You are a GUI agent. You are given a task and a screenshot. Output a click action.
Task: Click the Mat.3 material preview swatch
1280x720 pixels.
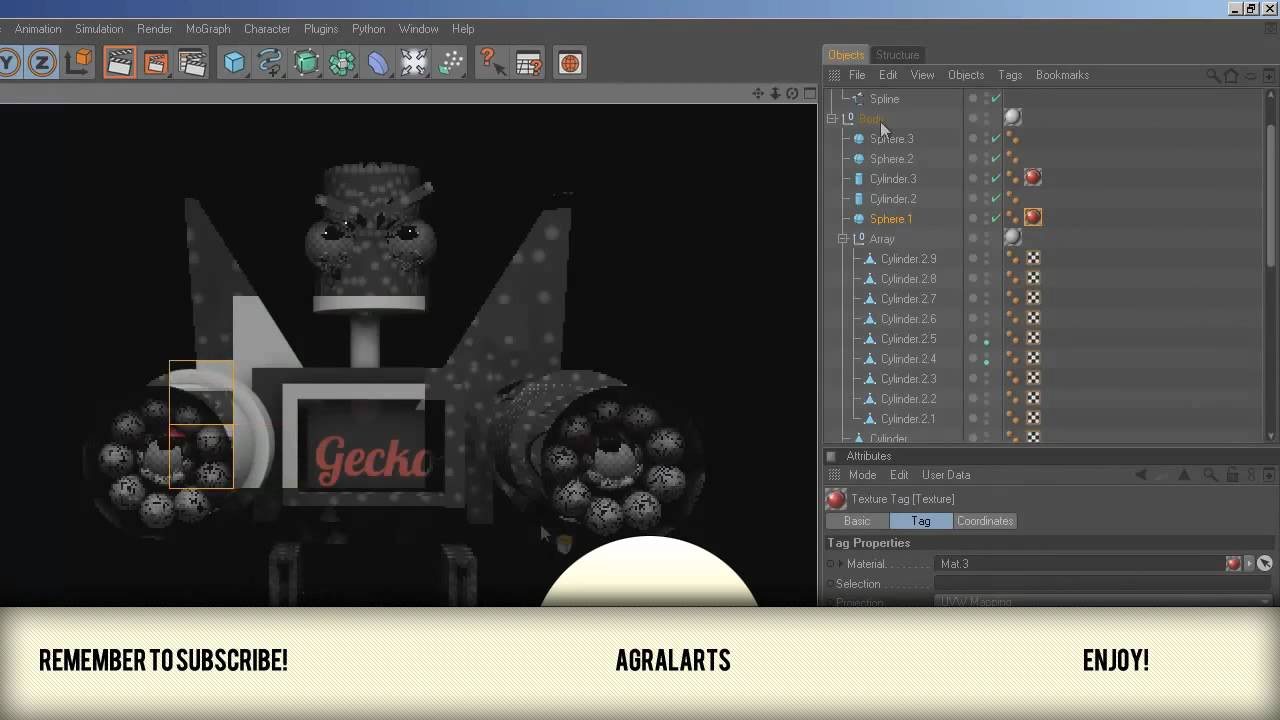coord(1233,564)
